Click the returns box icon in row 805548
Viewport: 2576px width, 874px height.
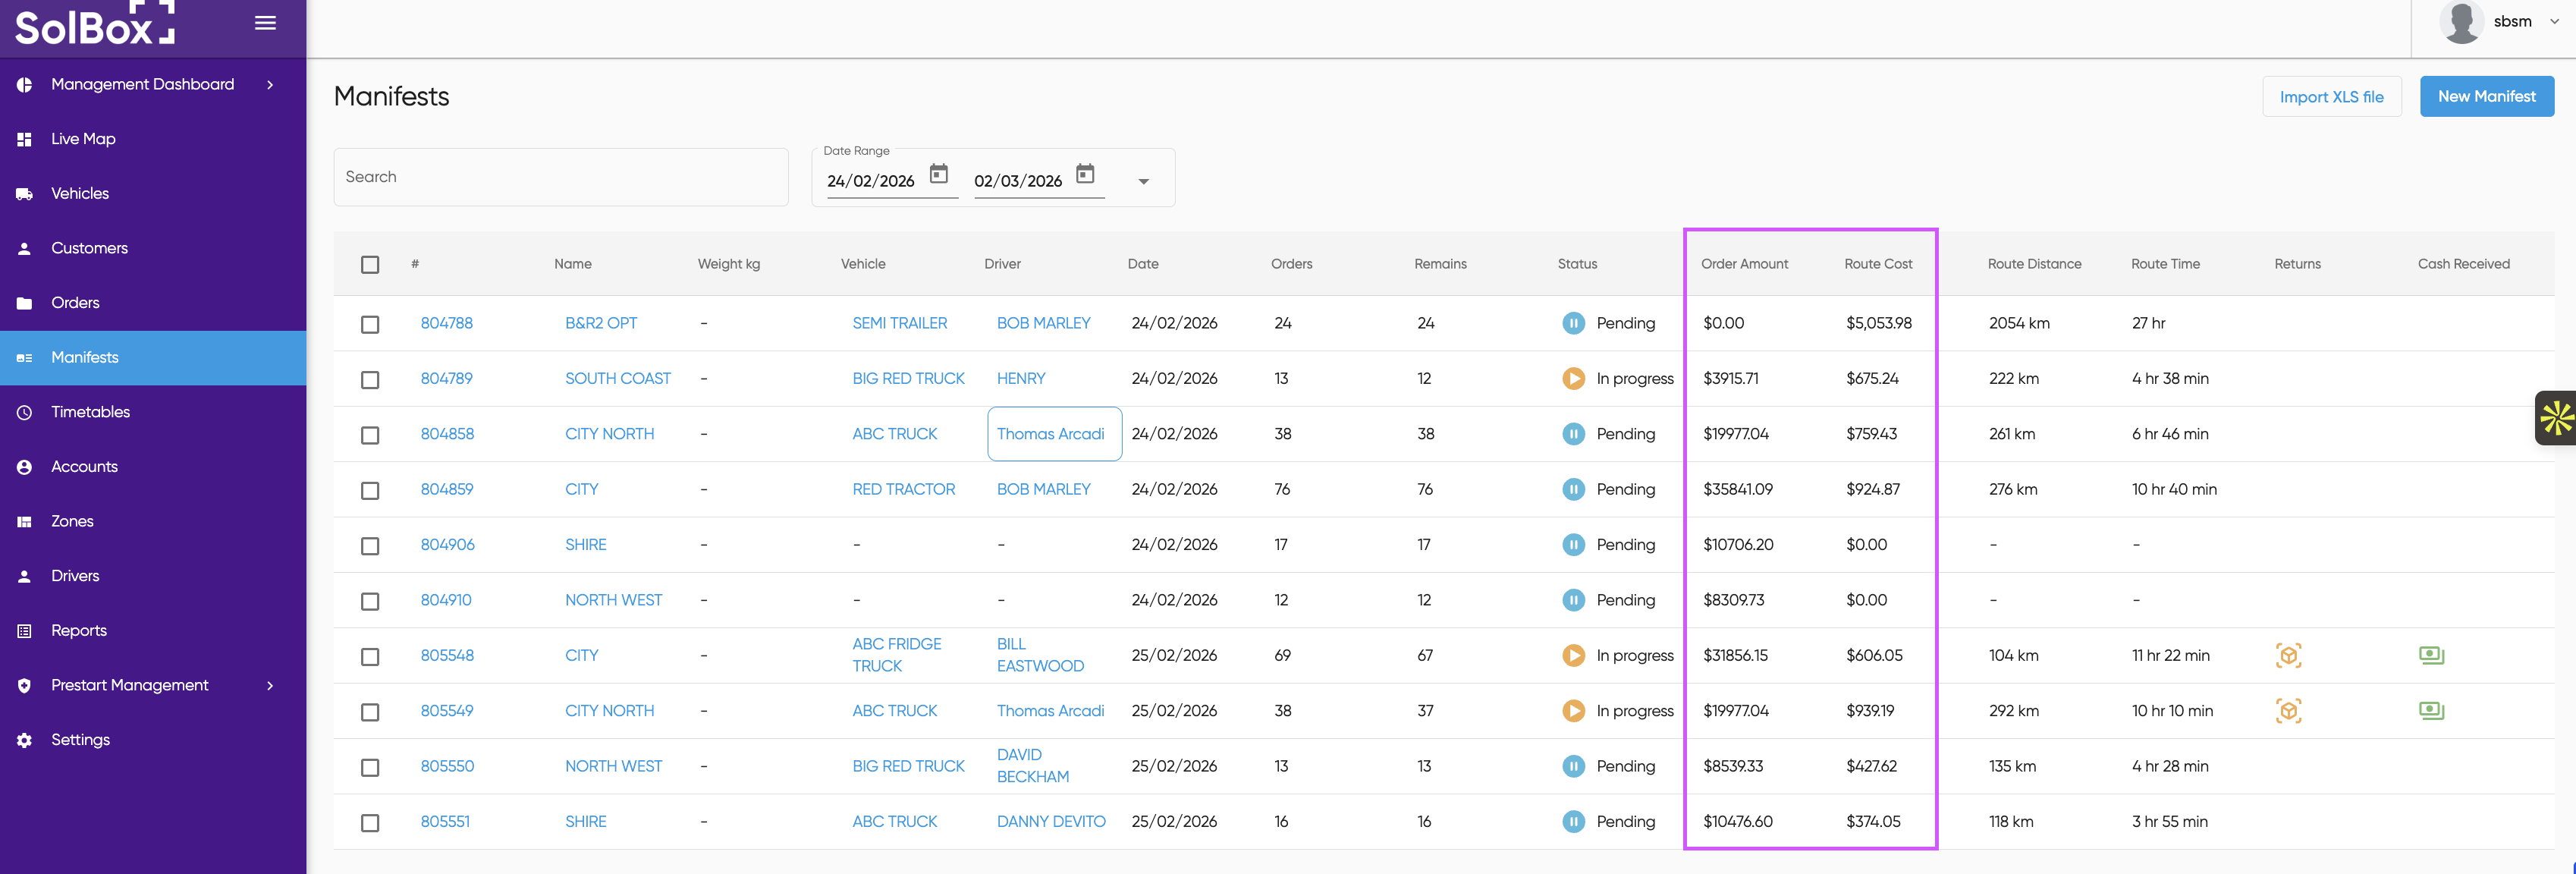click(x=2288, y=655)
